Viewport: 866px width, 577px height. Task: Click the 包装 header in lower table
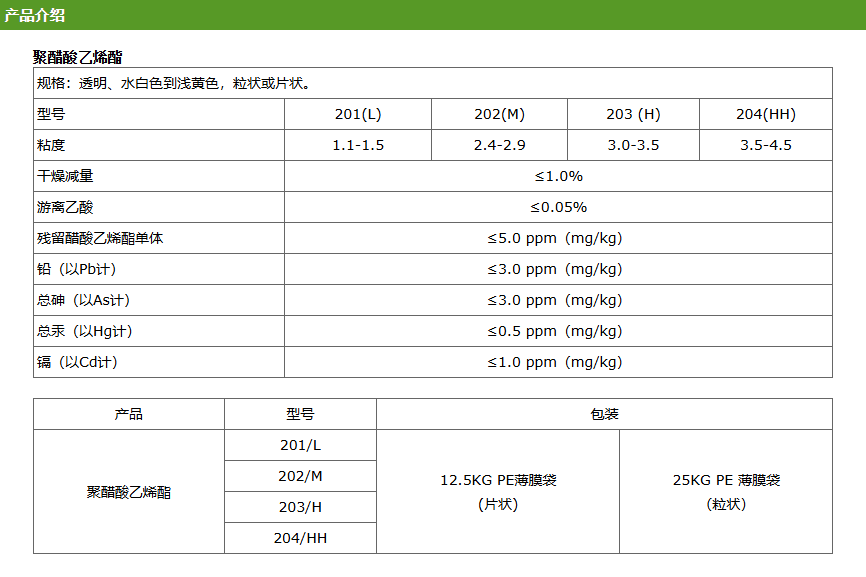pyautogui.click(x=604, y=414)
